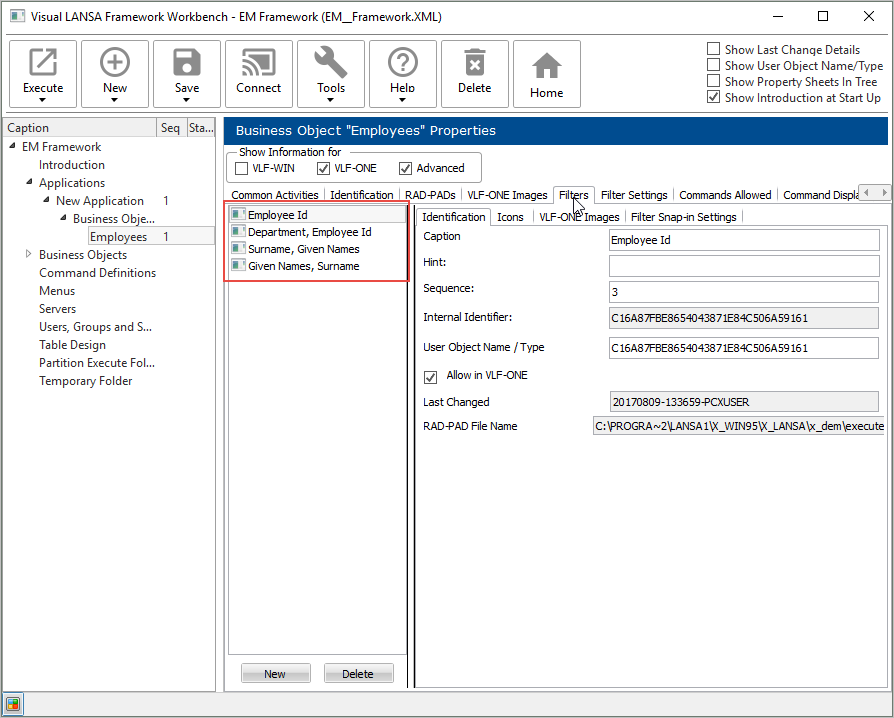
Task: Select Table Design in the tree
Action: [72, 344]
